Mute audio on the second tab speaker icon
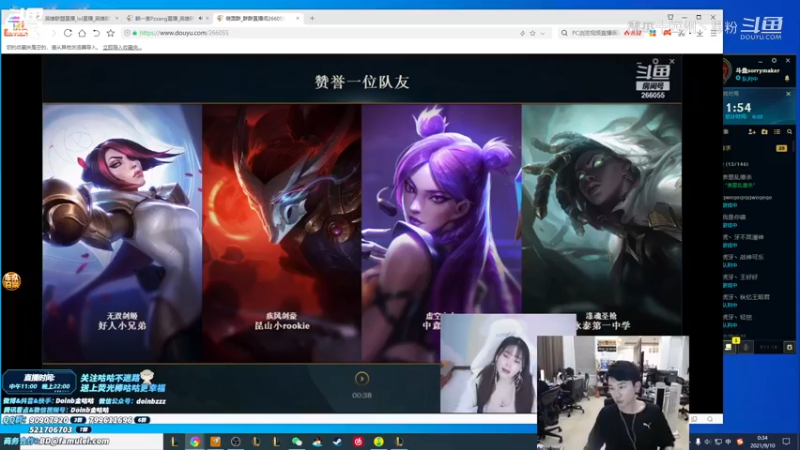The height and width of the screenshot is (450, 800). point(200,18)
